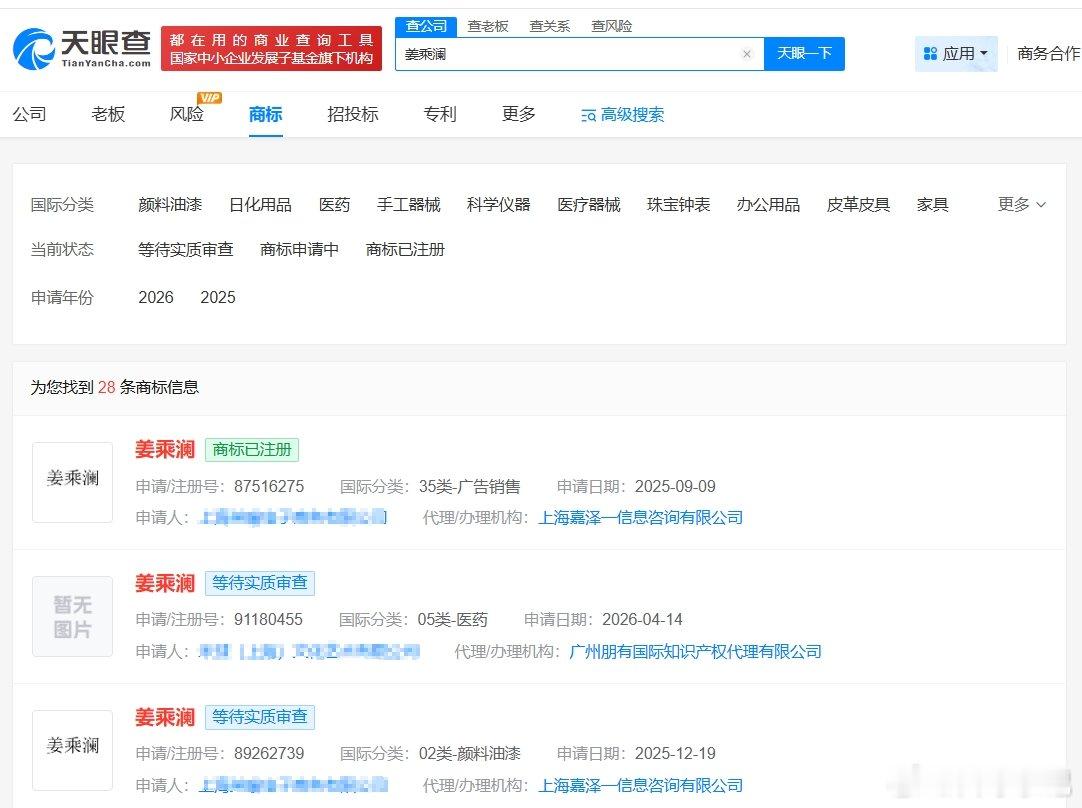The width and height of the screenshot is (1082, 808).
Task: Click application date 2025-12-19
Action: (x=675, y=753)
